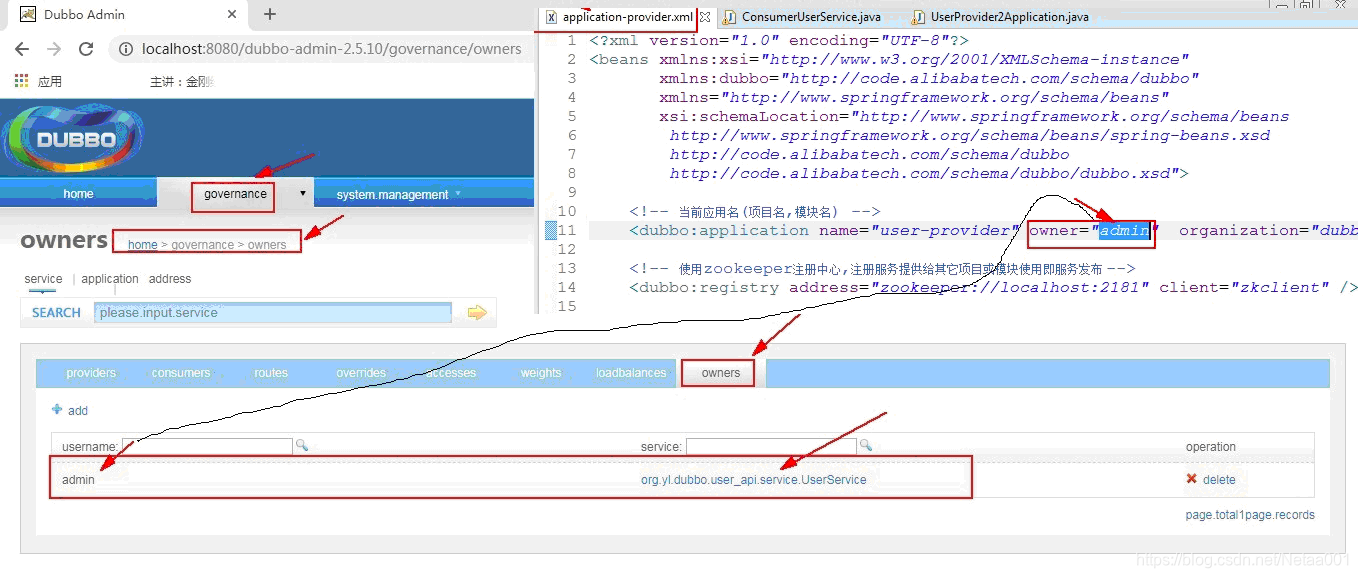1358x578 pixels.
Task: Open the org.yl.dubbo.user_api.service.UserService link
Action: (754, 480)
